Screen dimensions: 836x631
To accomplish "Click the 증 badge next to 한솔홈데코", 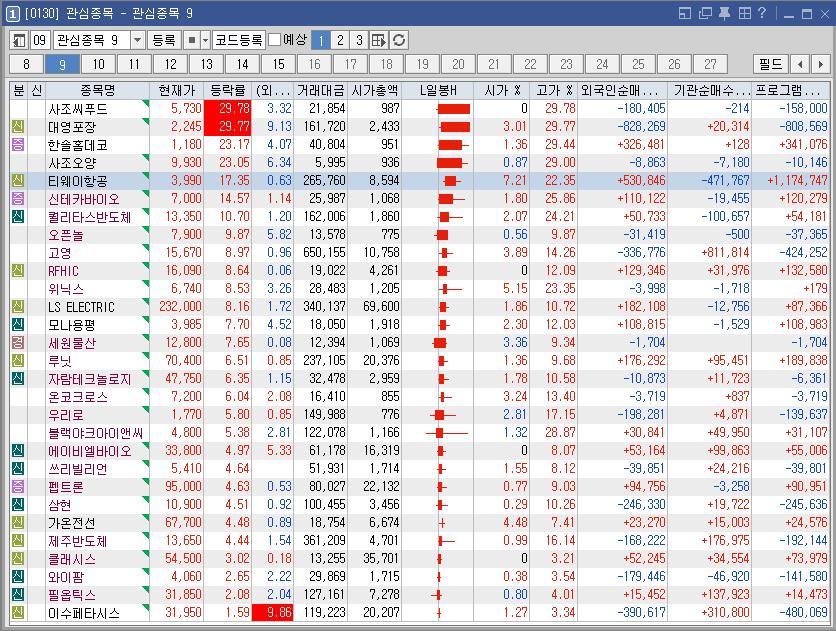I will [18, 144].
